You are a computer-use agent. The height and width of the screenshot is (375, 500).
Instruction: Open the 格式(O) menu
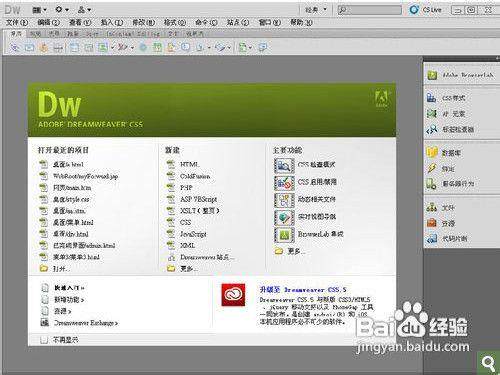[175, 22]
